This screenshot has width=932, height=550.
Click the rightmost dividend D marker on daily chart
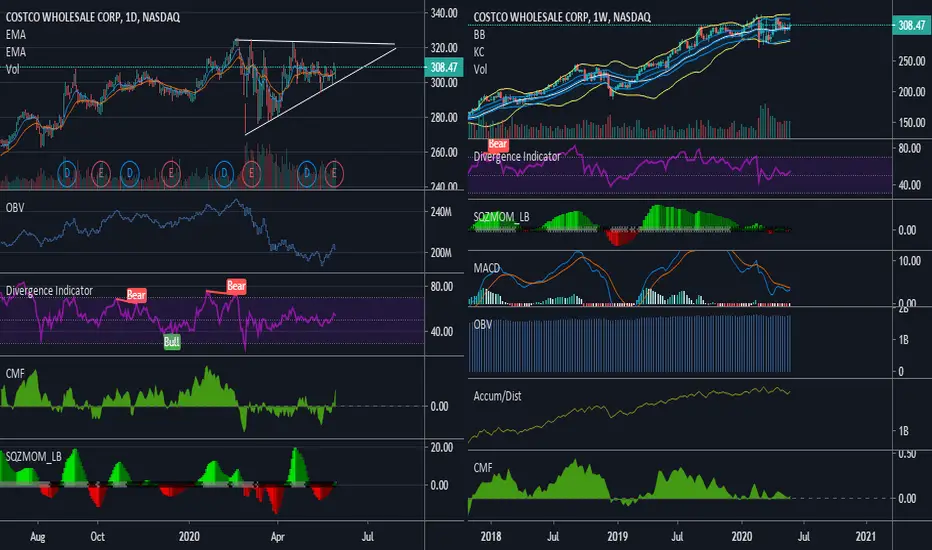pyautogui.click(x=307, y=174)
